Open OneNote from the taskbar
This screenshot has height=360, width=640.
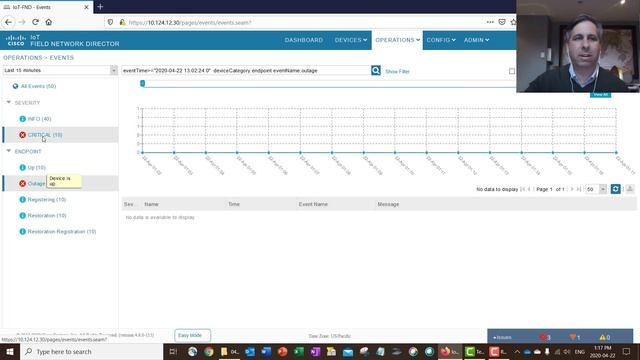[x=315, y=351]
